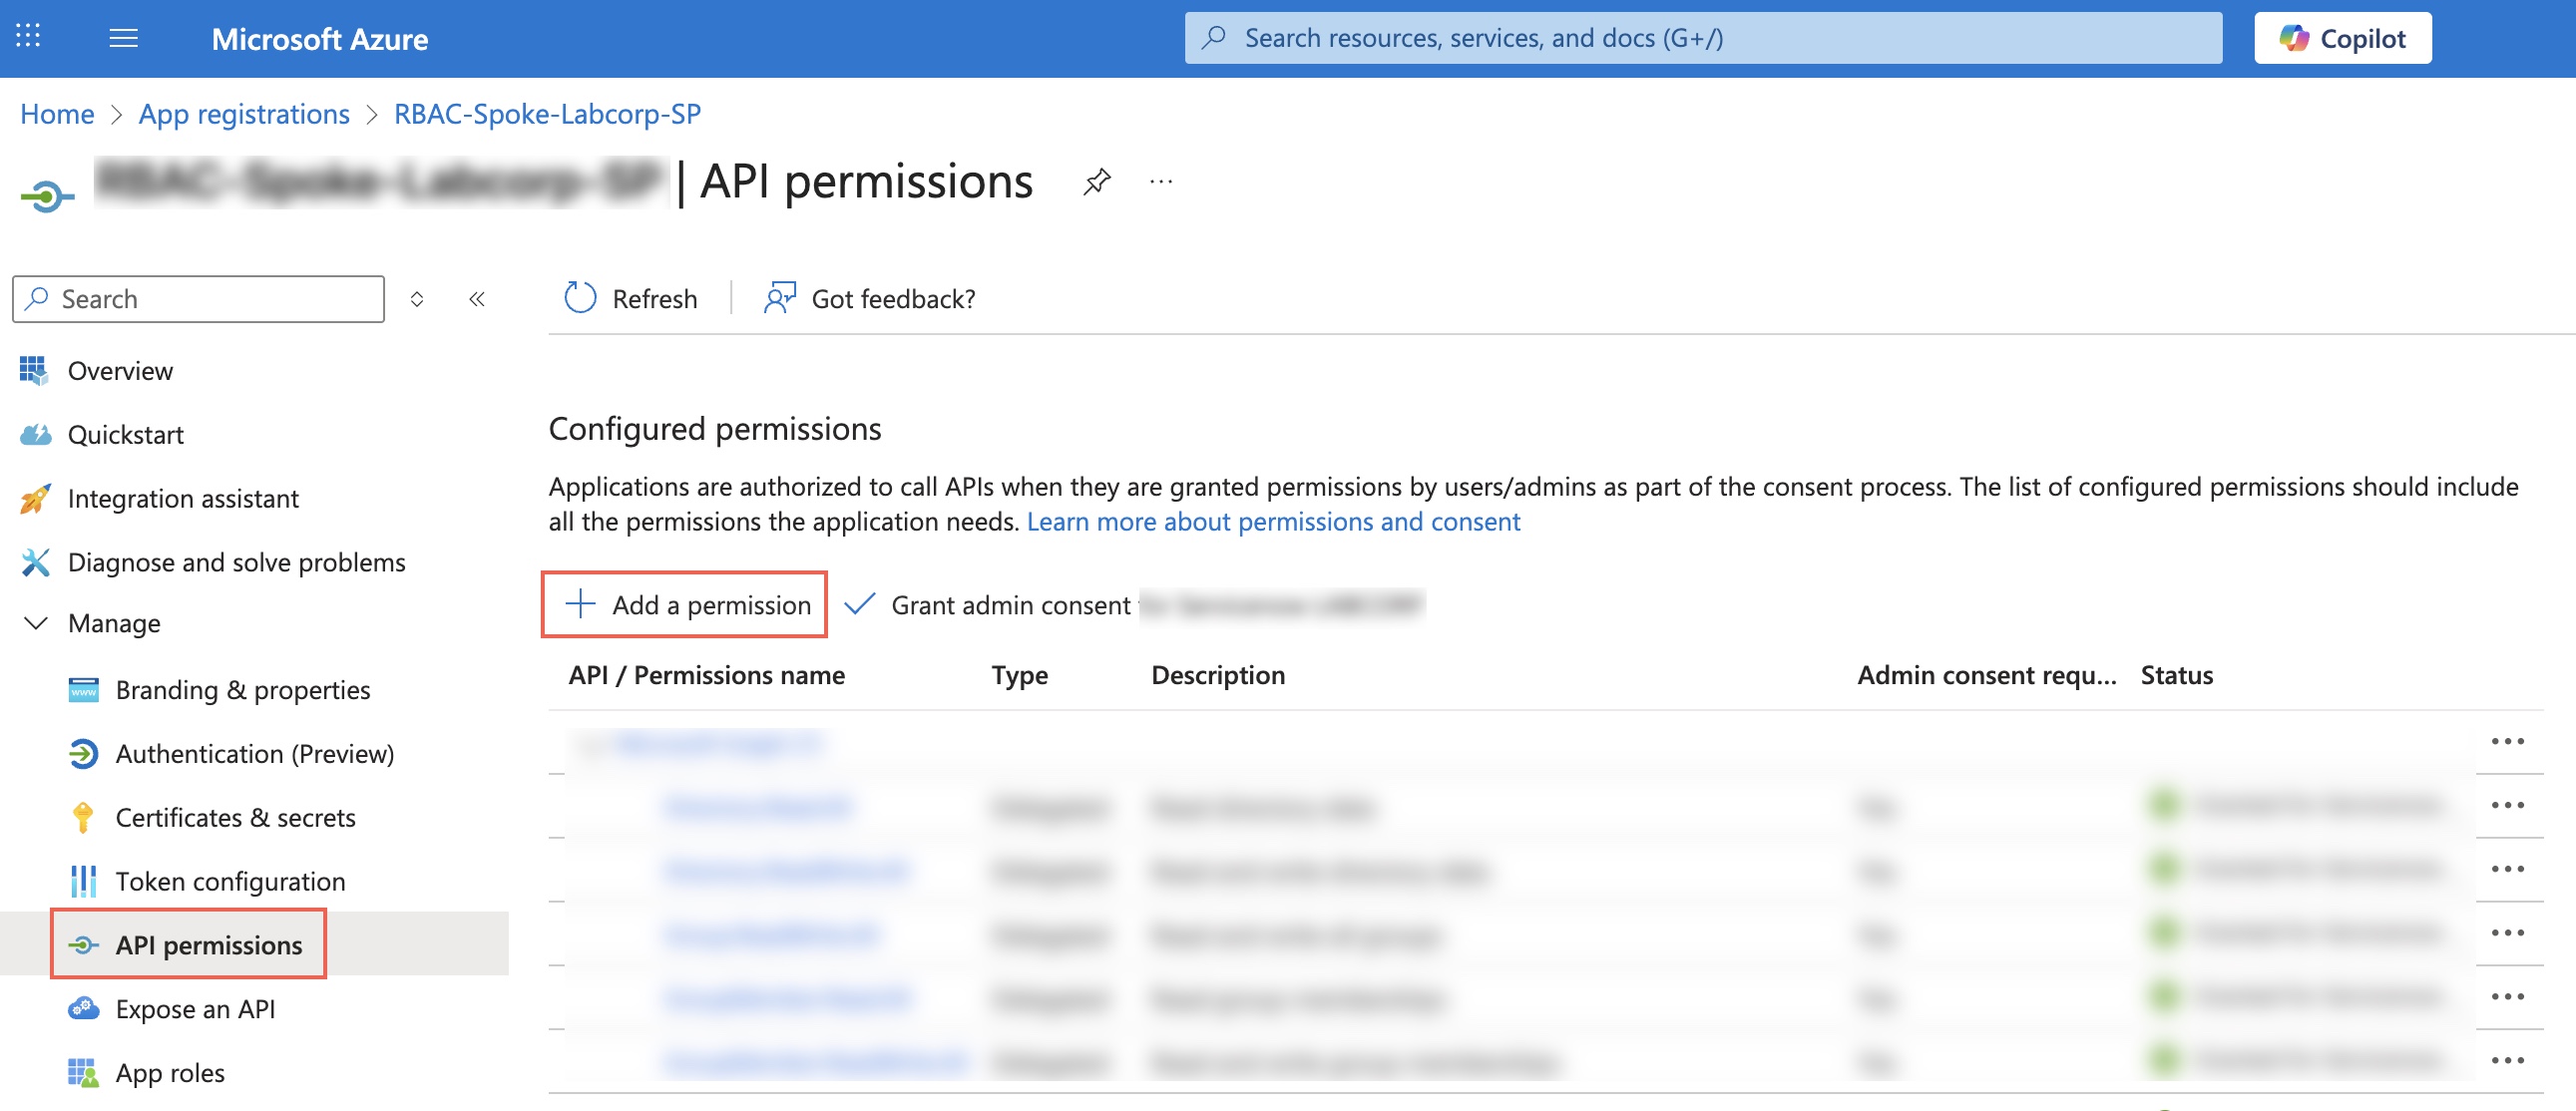Click the Refresh circular arrow icon
The image size is (2576, 1111).
[x=580, y=297]
